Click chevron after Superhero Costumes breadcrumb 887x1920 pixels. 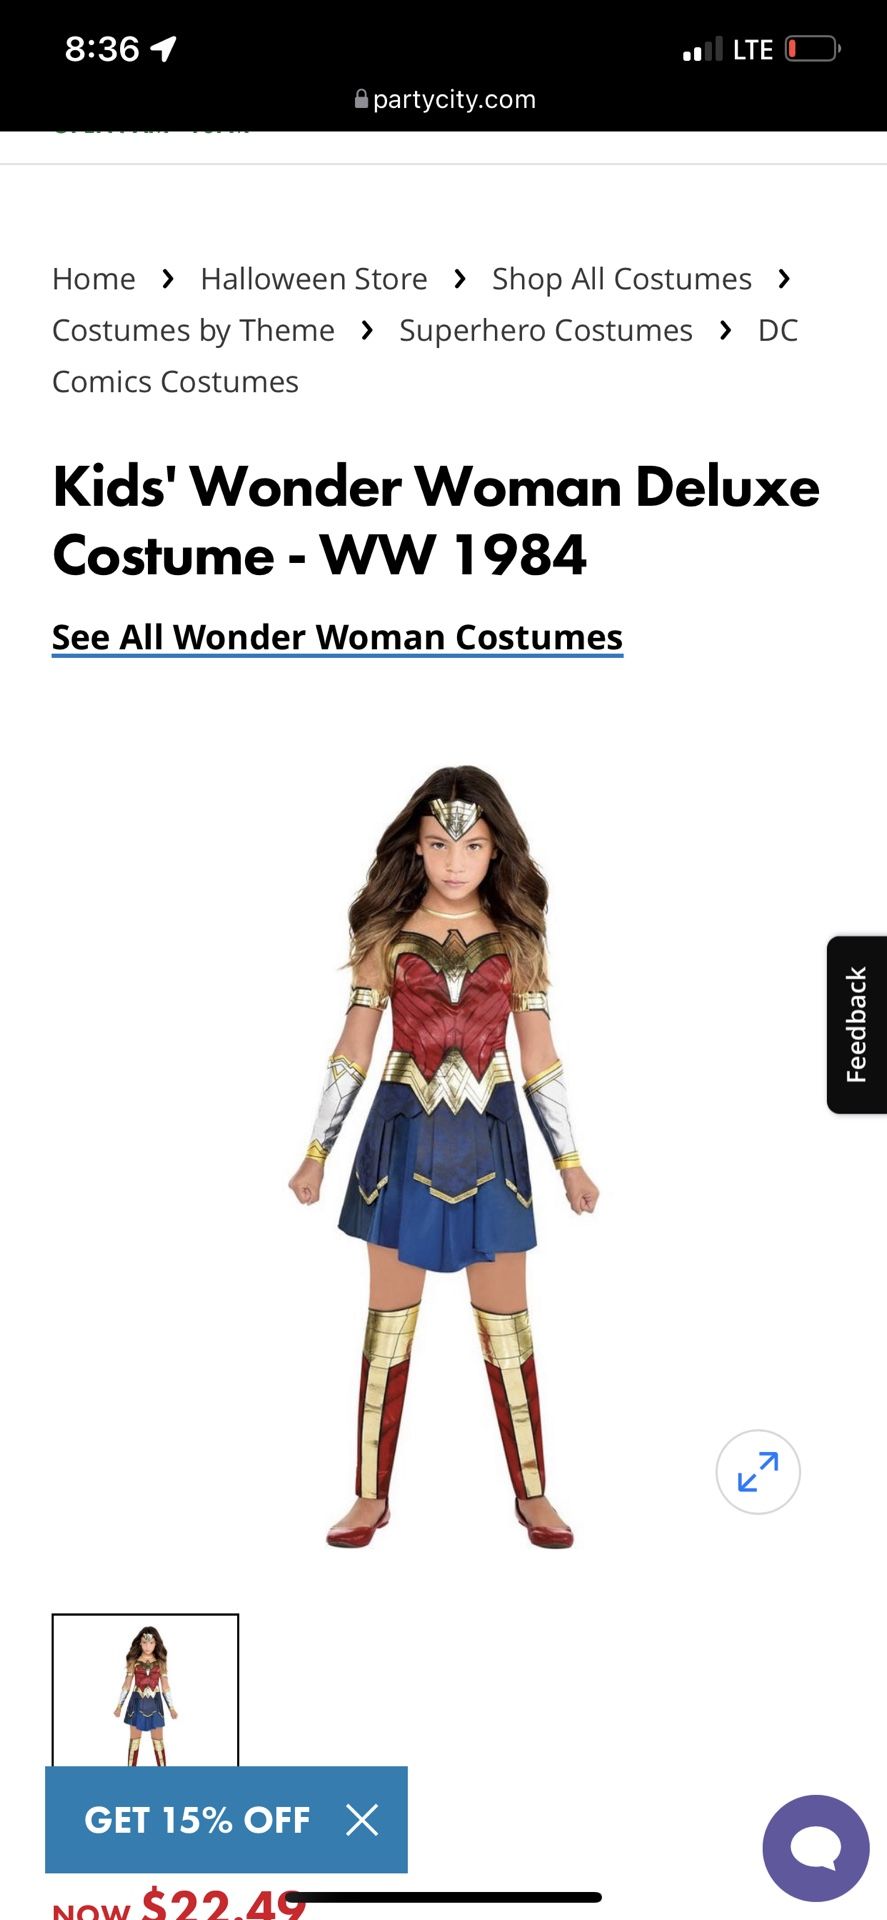tap(725, 330)
